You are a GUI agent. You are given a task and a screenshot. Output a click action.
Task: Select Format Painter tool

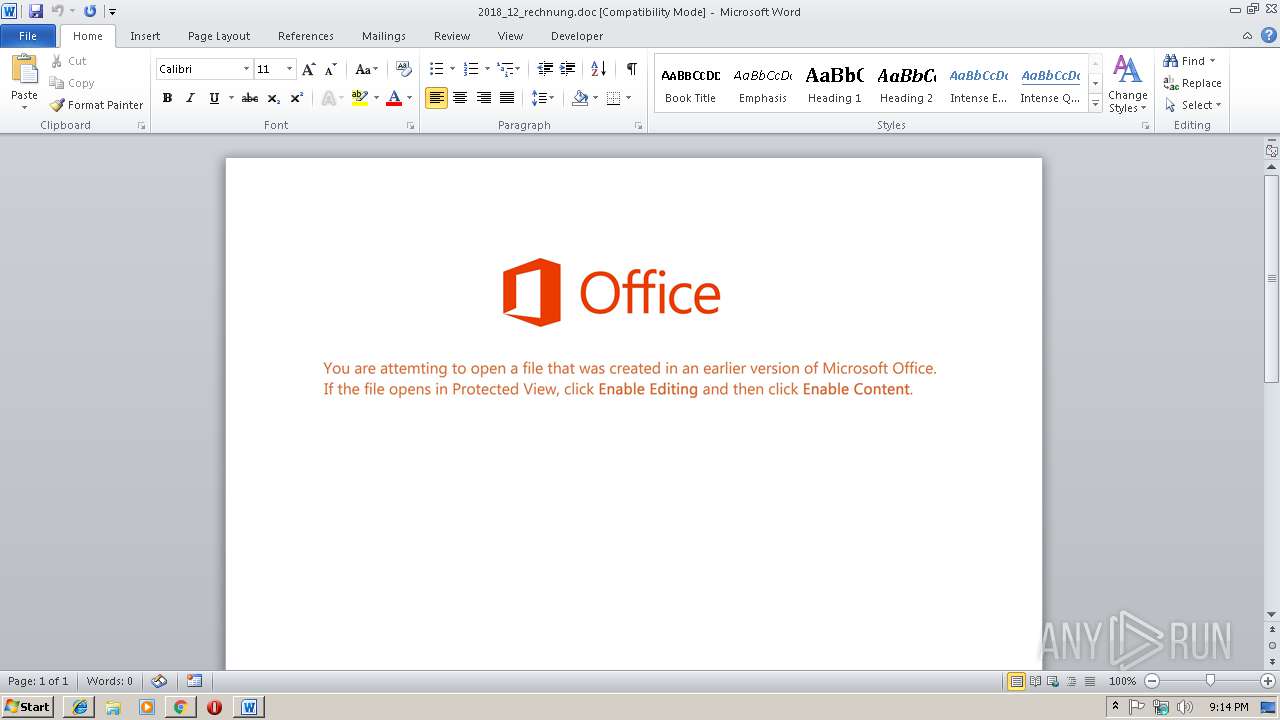96,105
